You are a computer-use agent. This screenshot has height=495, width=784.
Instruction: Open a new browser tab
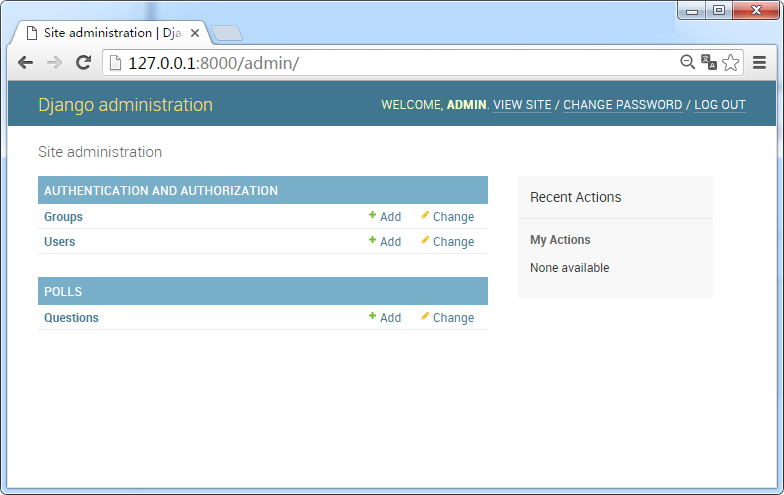pos(227,33)
